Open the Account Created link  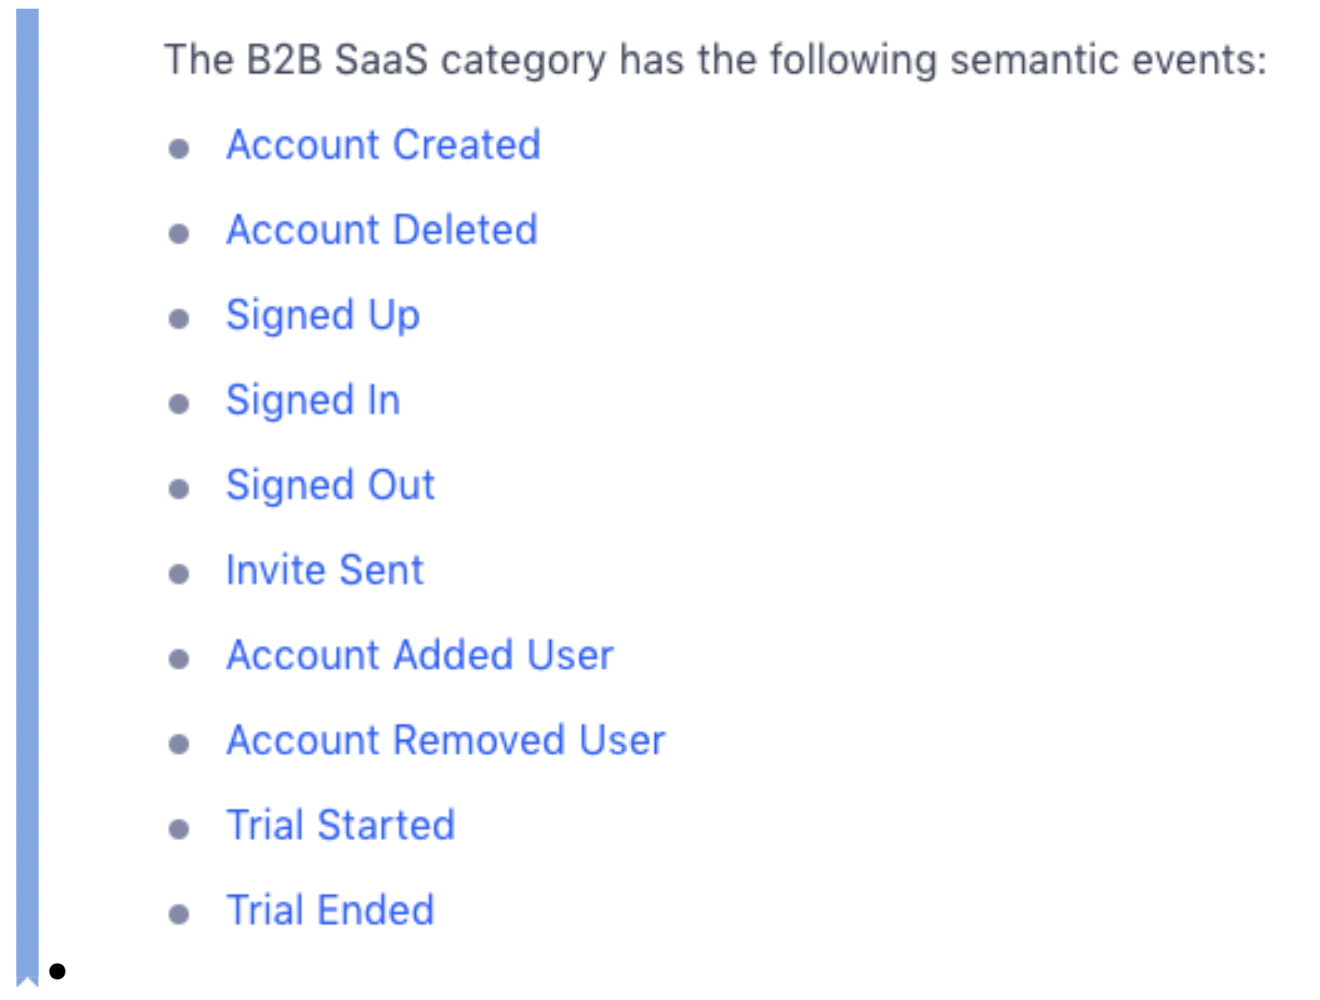click(383, 145)
